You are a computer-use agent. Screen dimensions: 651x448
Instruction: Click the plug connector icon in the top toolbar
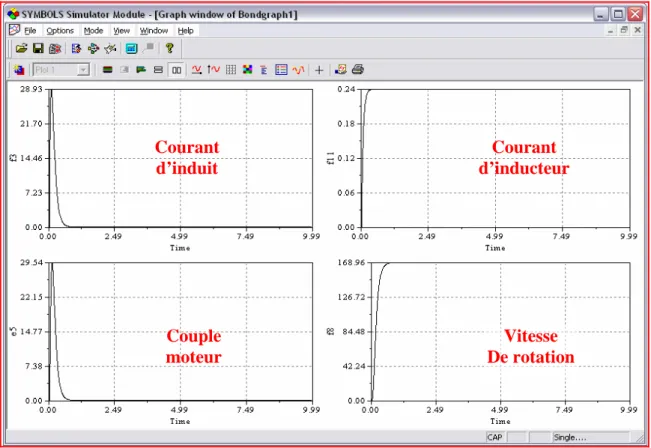click(x=110, y=49)
